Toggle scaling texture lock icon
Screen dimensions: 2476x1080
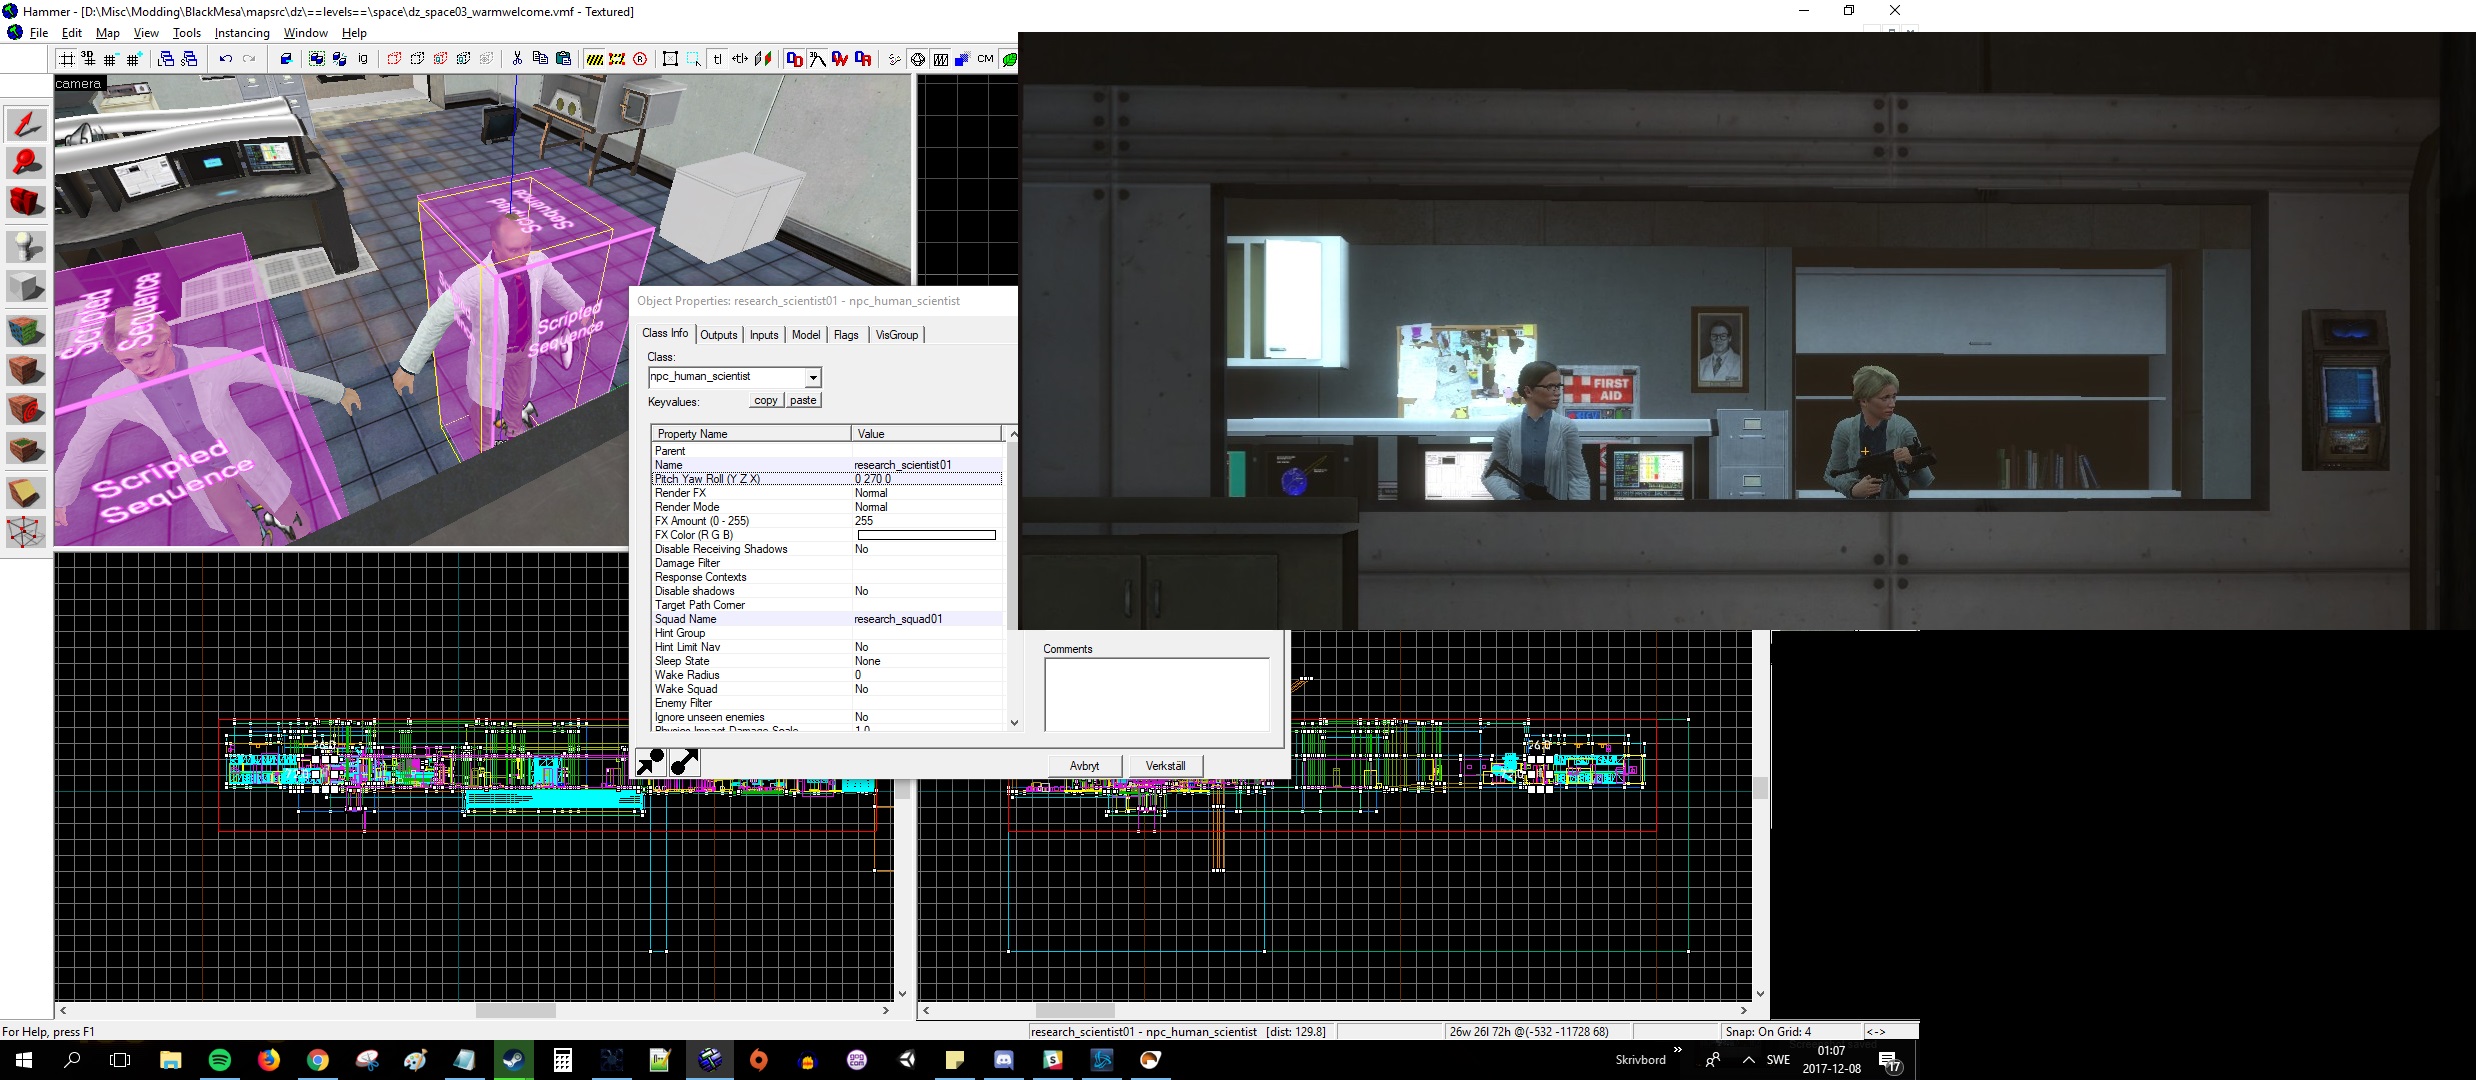(740, 59)
